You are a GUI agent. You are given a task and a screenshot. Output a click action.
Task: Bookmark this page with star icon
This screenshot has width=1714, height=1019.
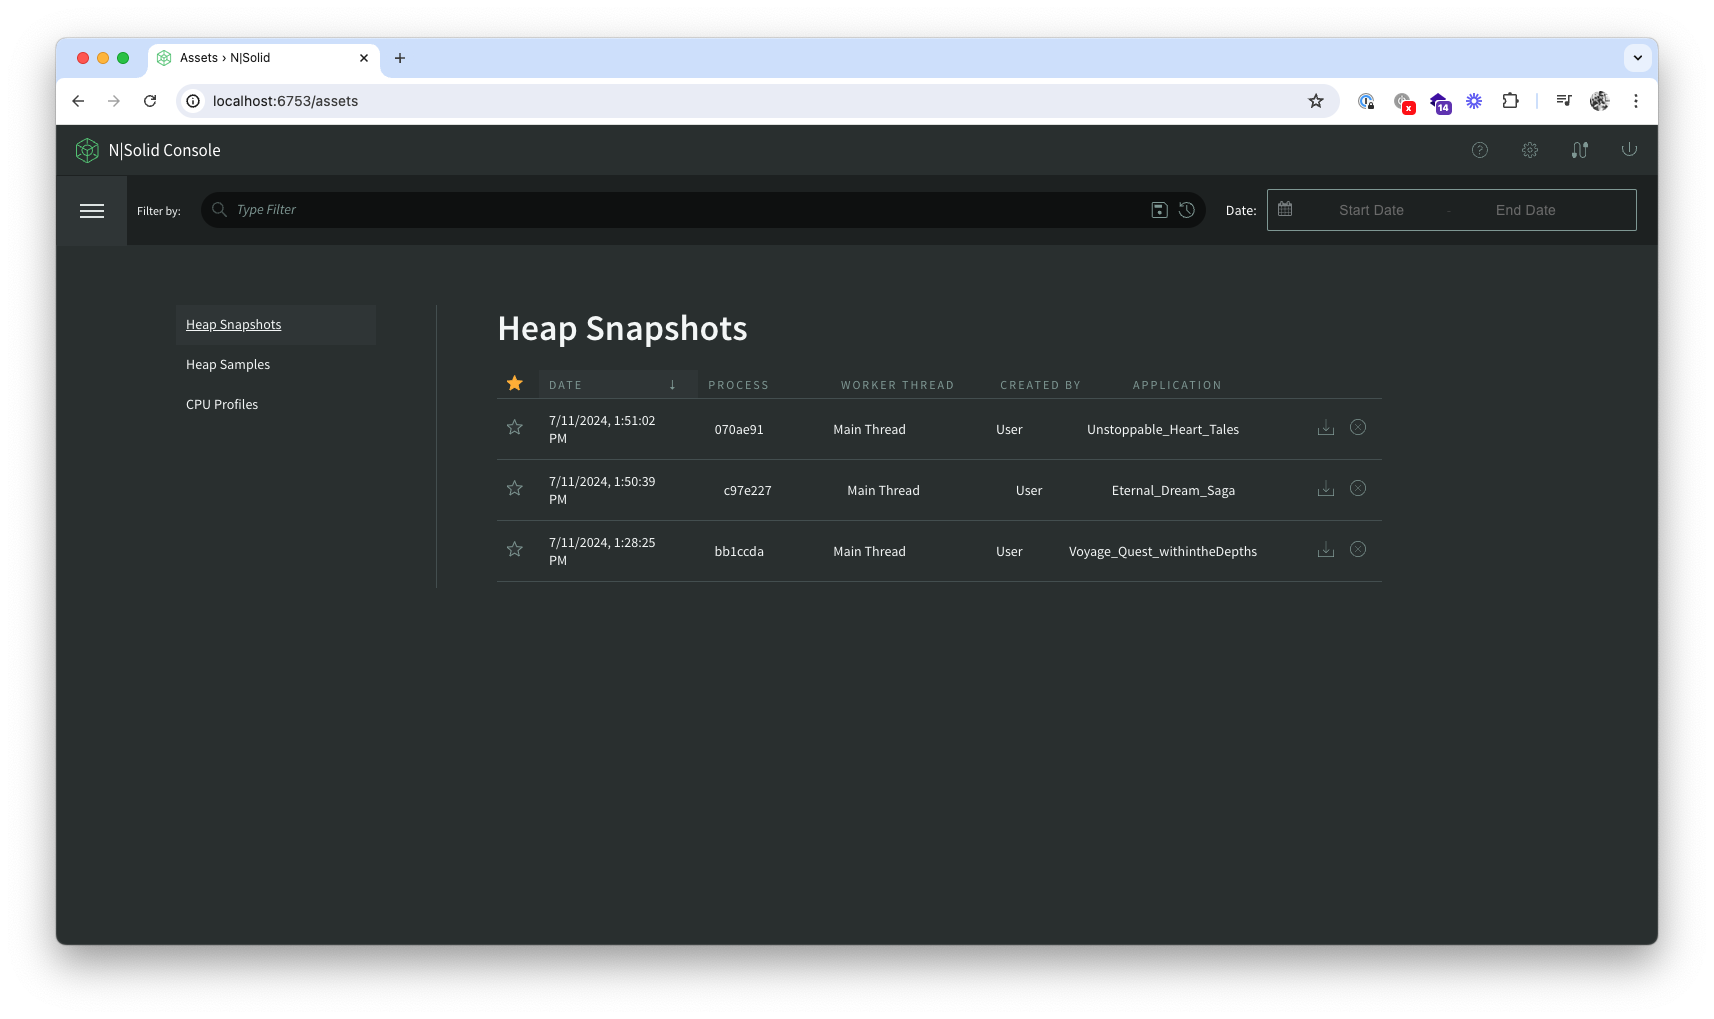coord(1316,101)
